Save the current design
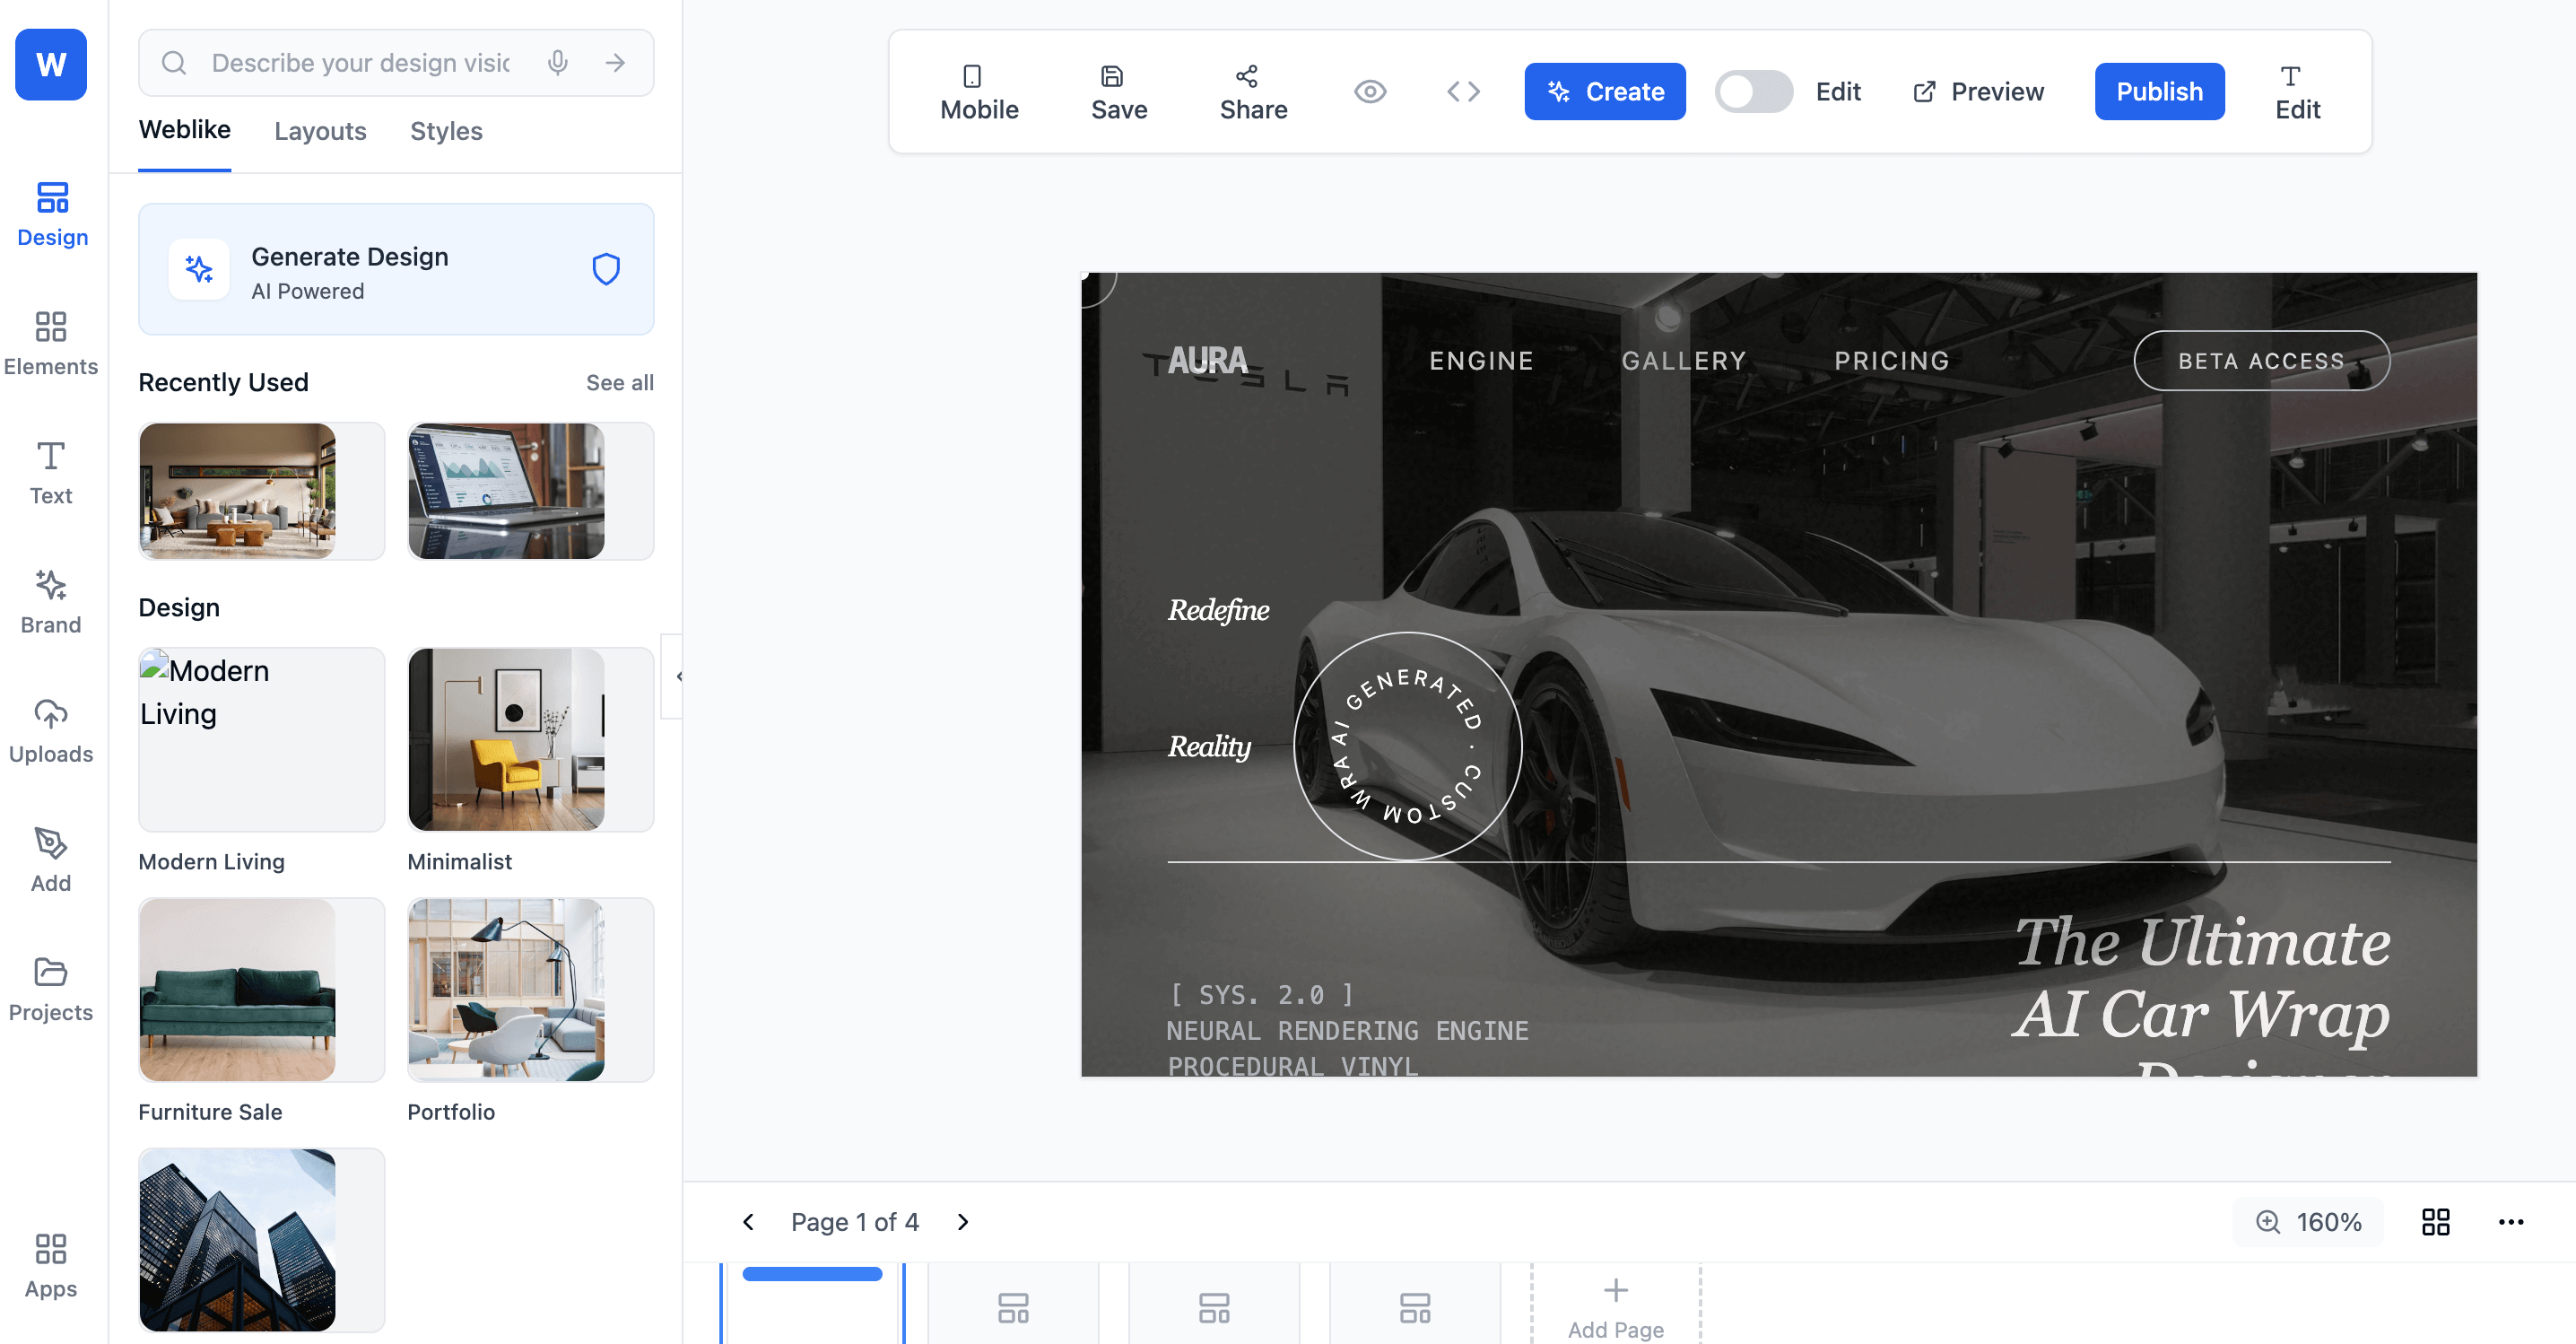Image resolution: width=2576 pixels, height=1344 pixels. [x=1118, y=91]
